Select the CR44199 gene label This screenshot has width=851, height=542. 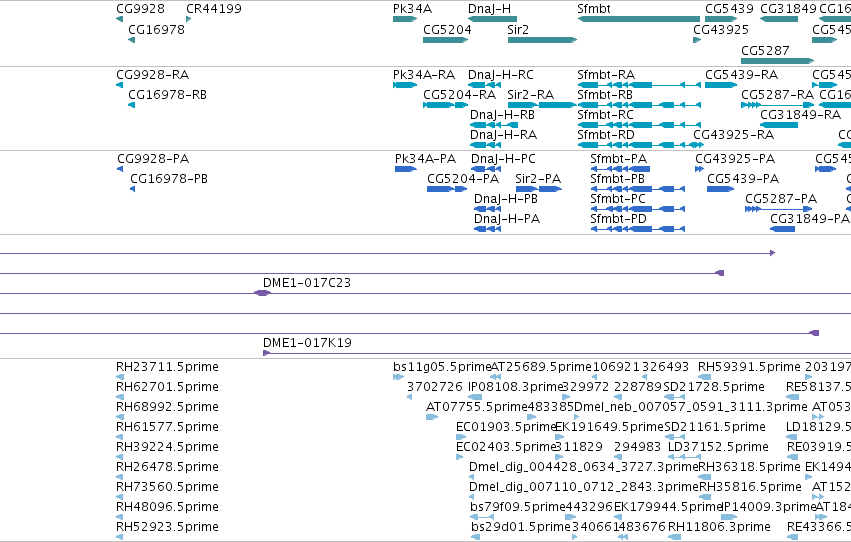click(214, 9)
